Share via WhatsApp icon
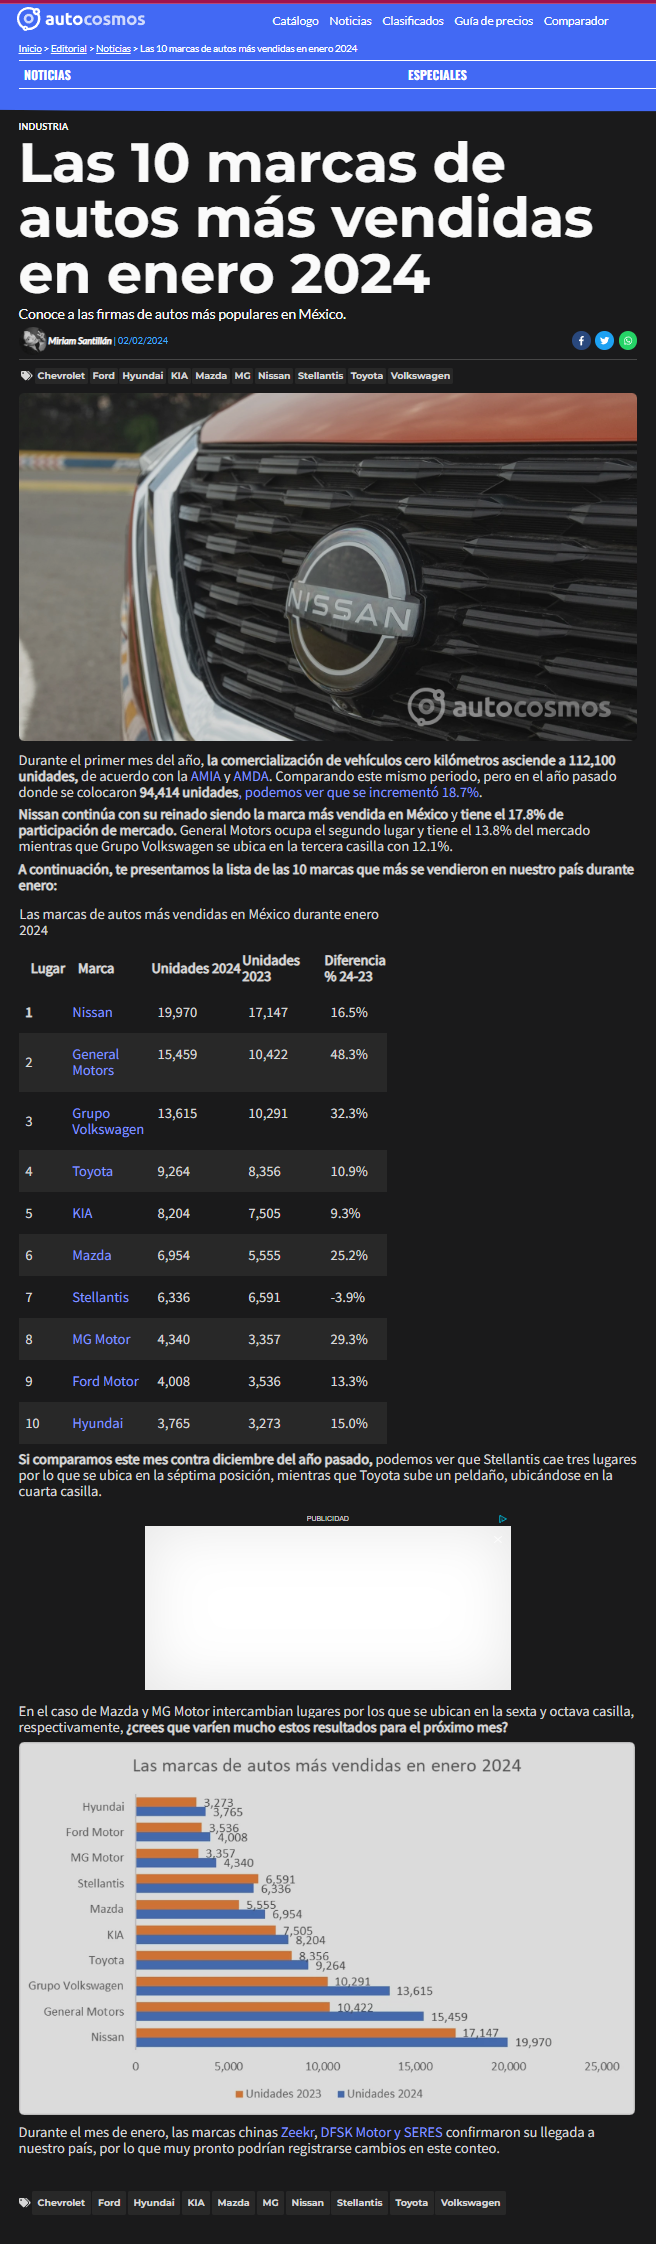The height and width of the screenshot is (2244, 656). (x=628, y=341)
